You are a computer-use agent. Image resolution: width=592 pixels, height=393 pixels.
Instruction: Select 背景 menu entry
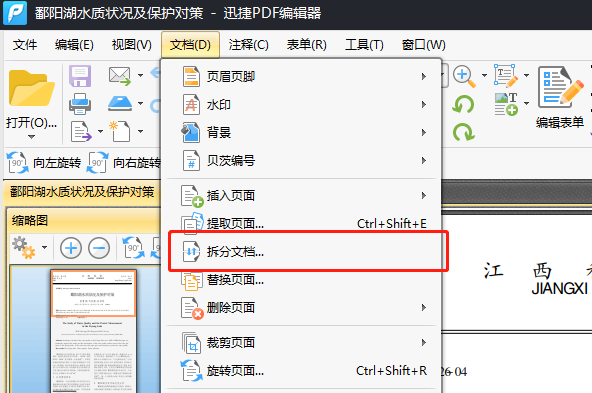point(301,133)
